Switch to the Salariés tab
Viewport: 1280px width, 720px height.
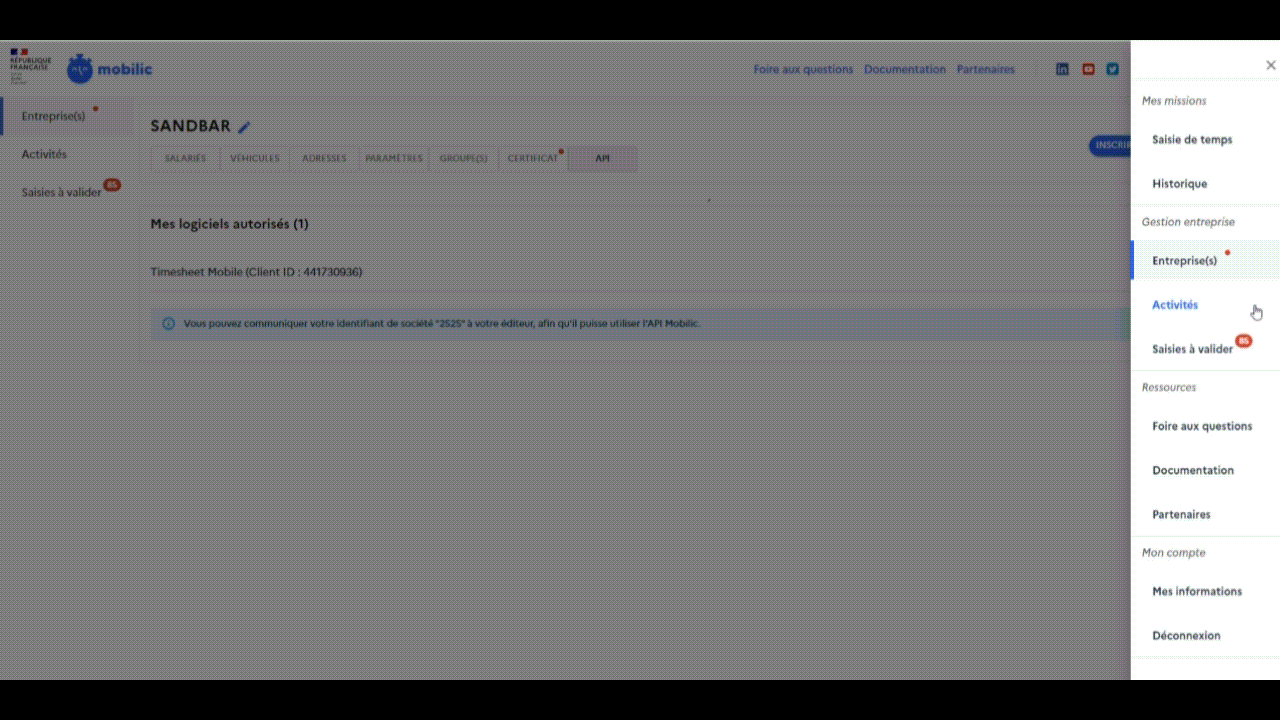tap(185, 158)
